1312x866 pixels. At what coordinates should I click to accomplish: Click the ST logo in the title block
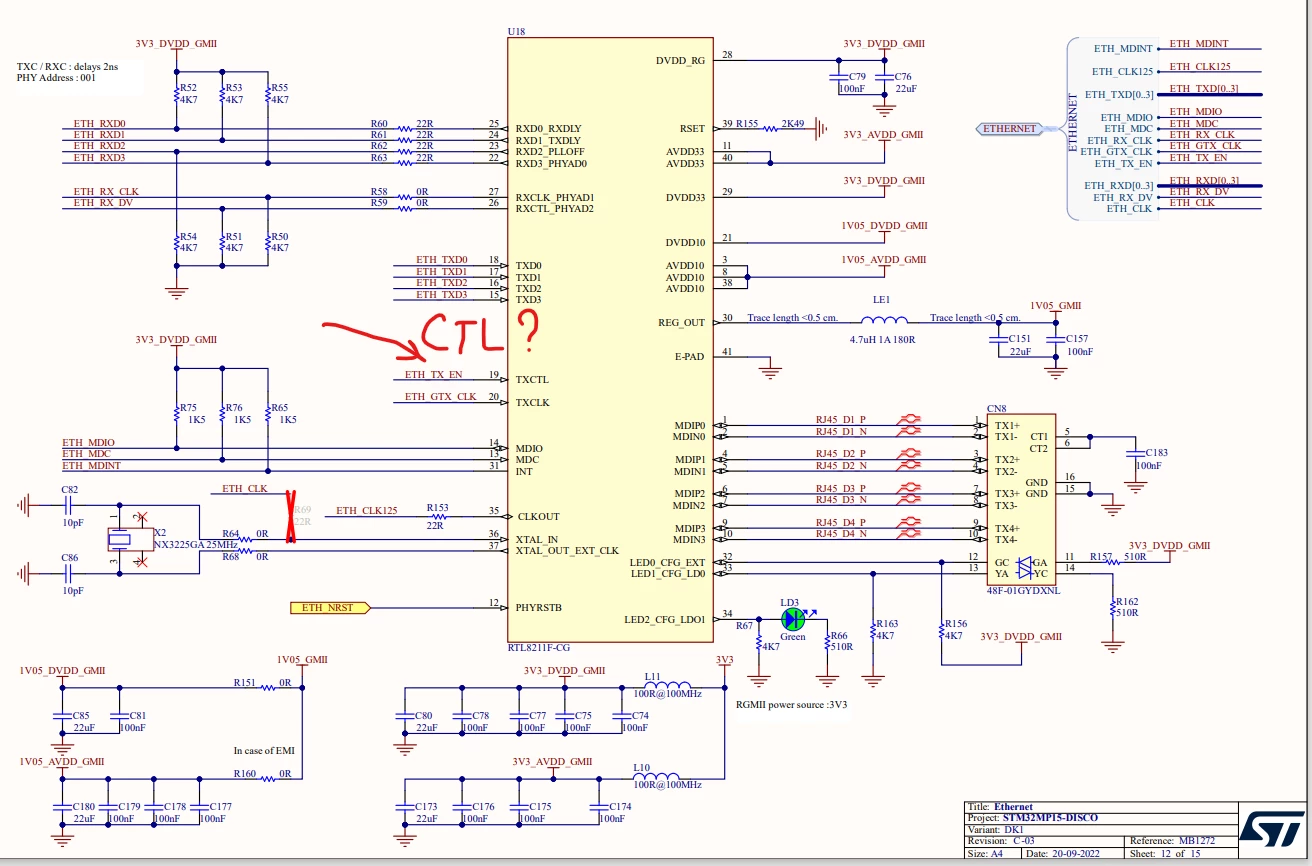(1271, 828)
